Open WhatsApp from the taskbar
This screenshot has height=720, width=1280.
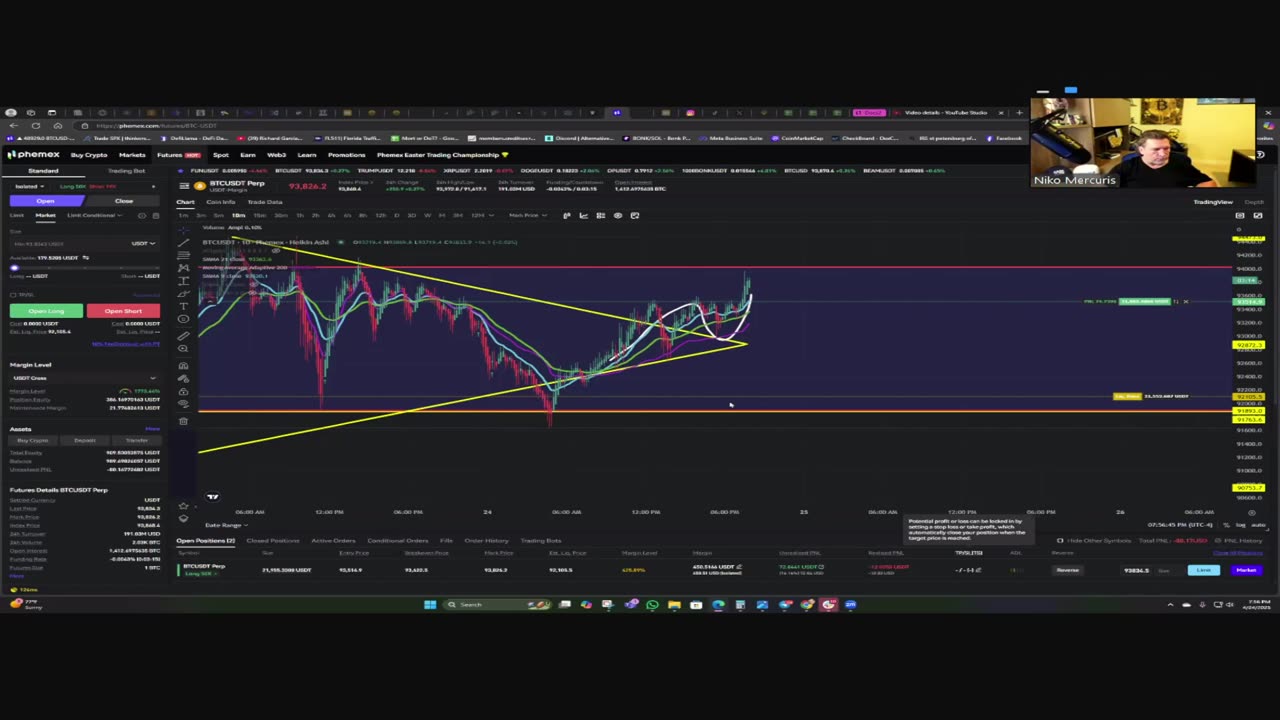click(652, 604)
